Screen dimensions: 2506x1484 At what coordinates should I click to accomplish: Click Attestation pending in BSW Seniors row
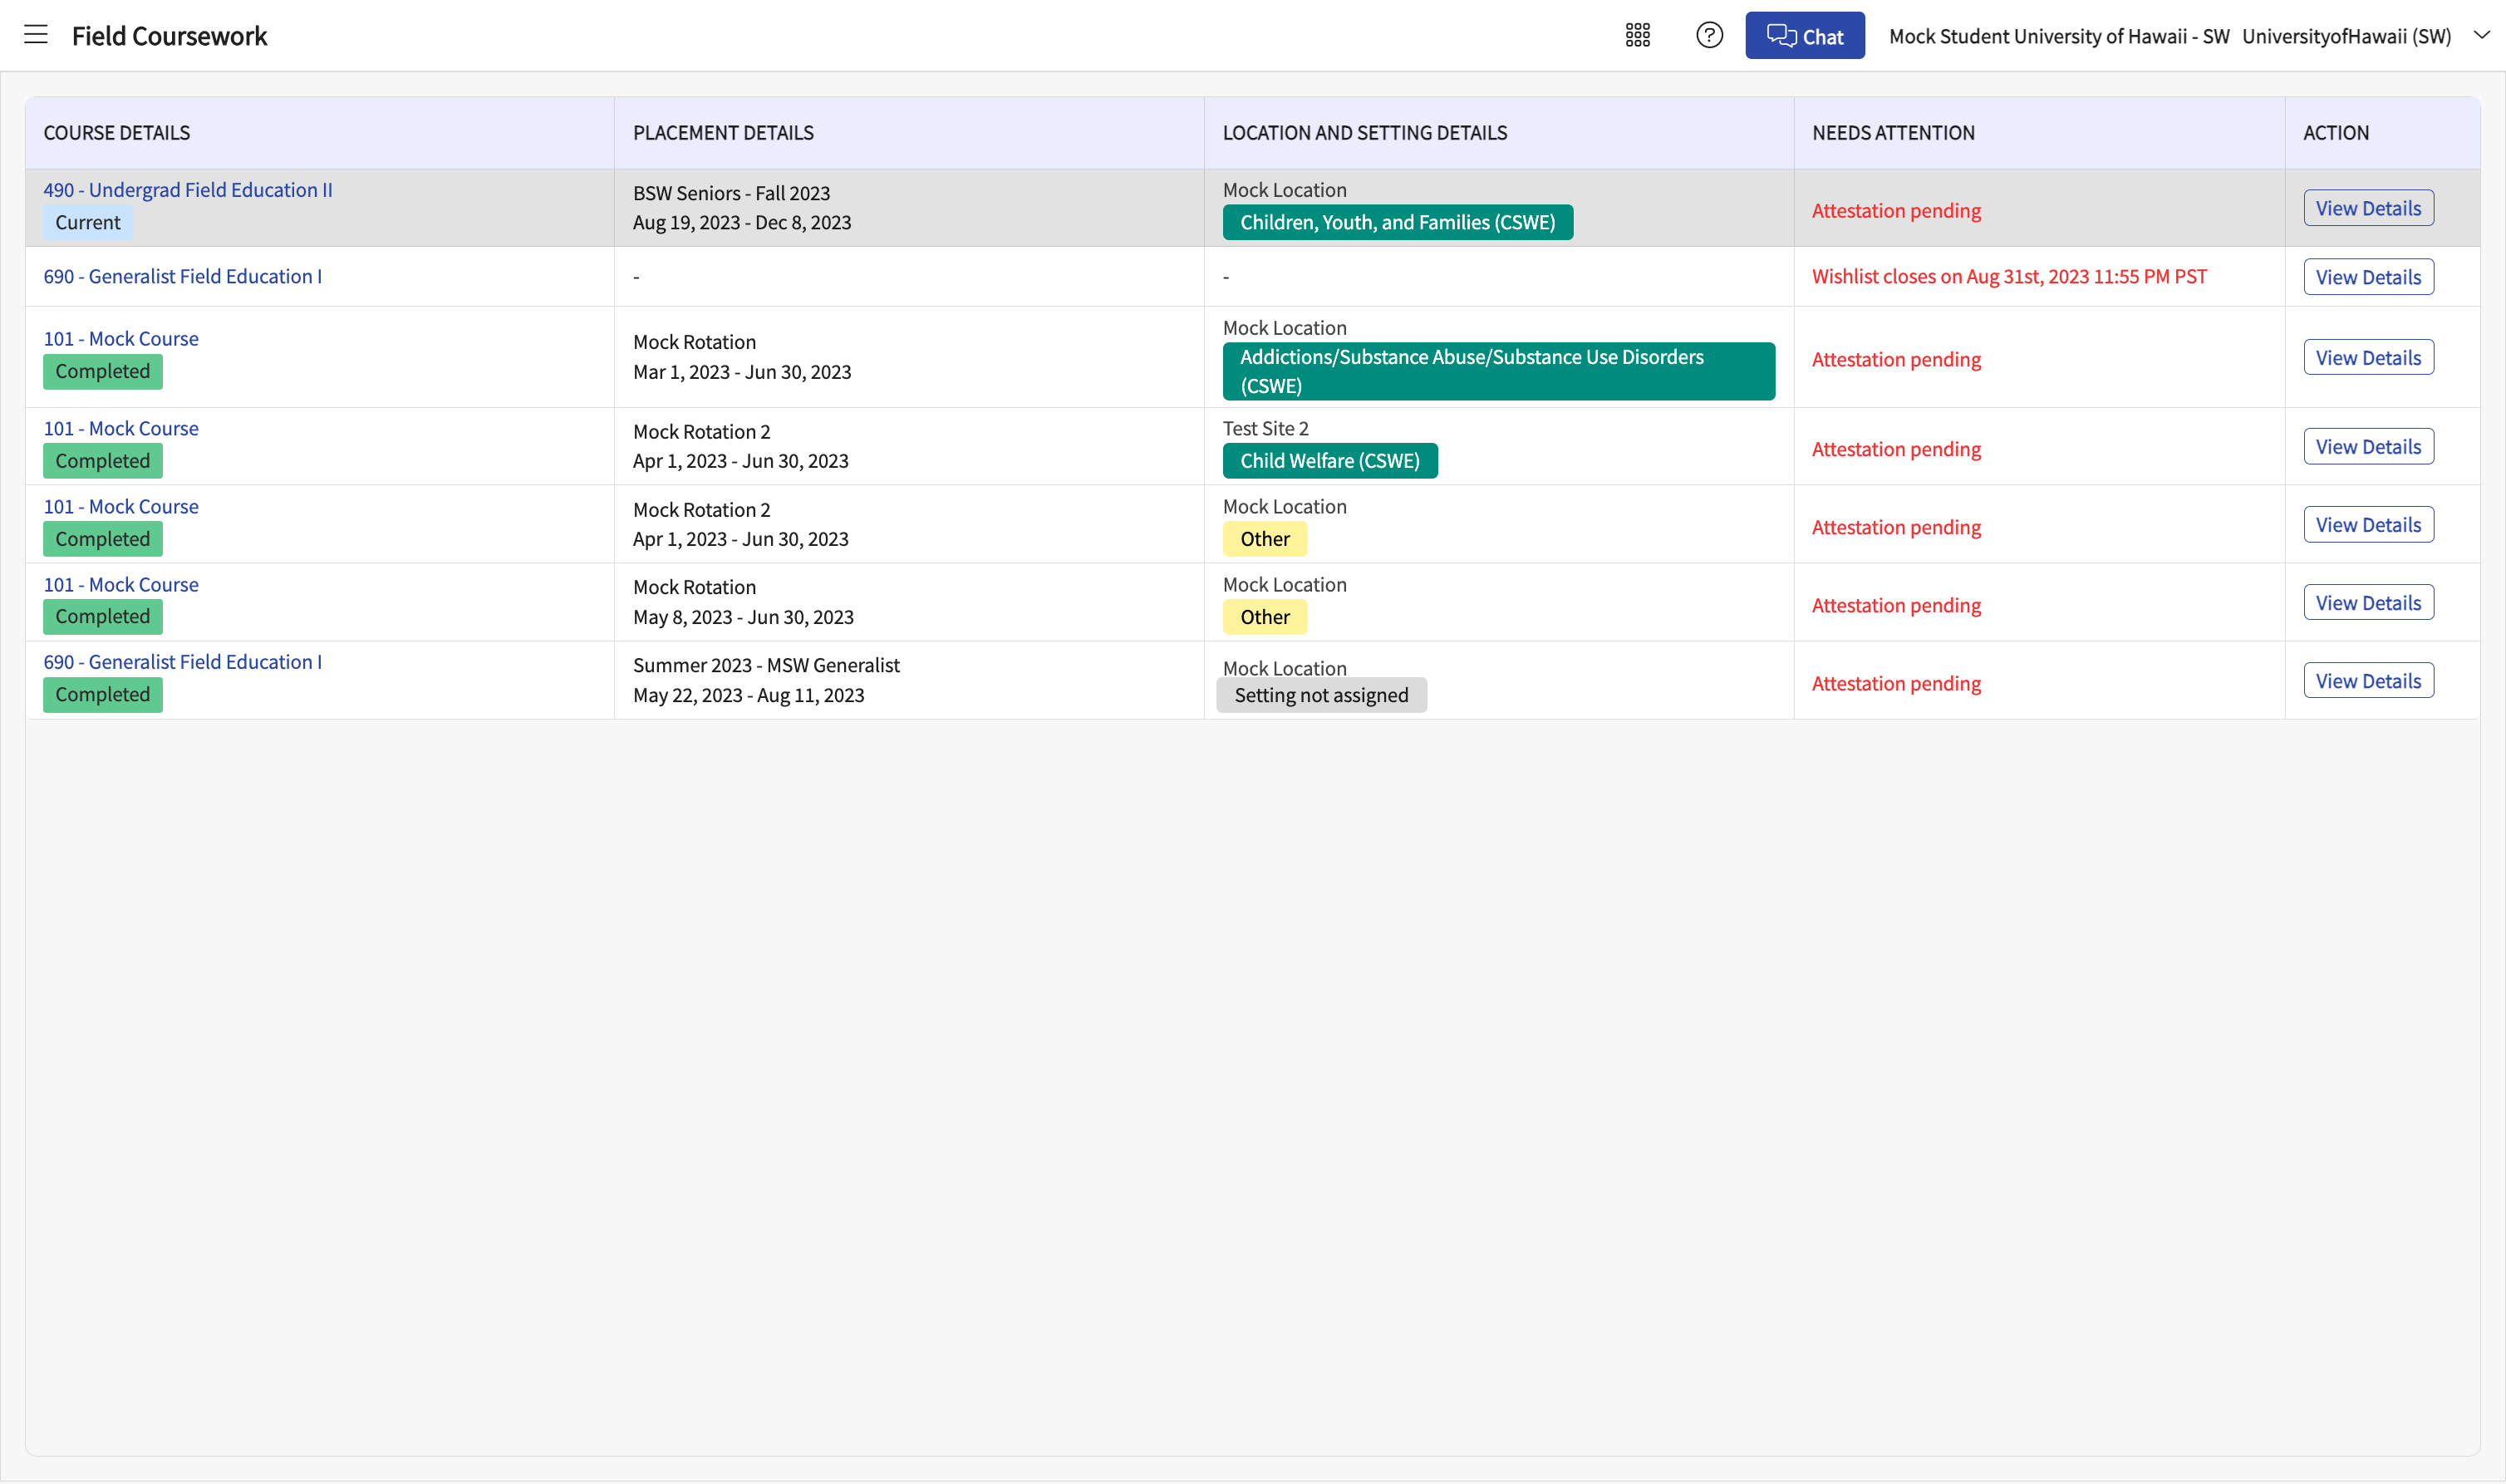(1895, 210)
